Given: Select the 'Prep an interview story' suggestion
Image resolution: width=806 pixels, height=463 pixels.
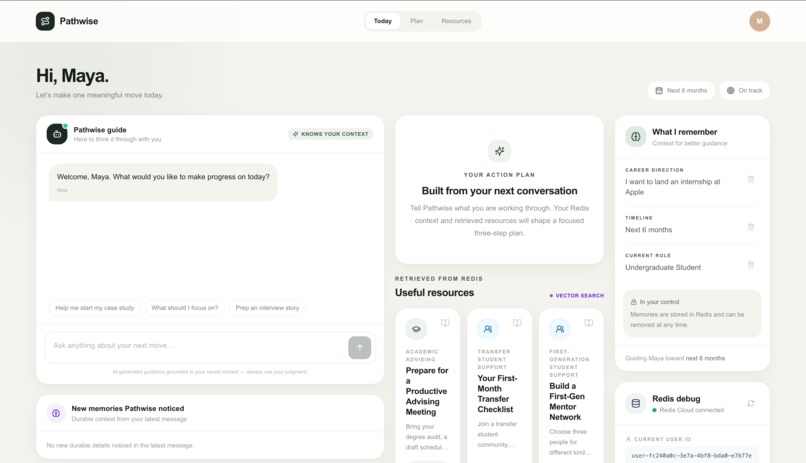Looking at the screenshot, I should 267,308.
